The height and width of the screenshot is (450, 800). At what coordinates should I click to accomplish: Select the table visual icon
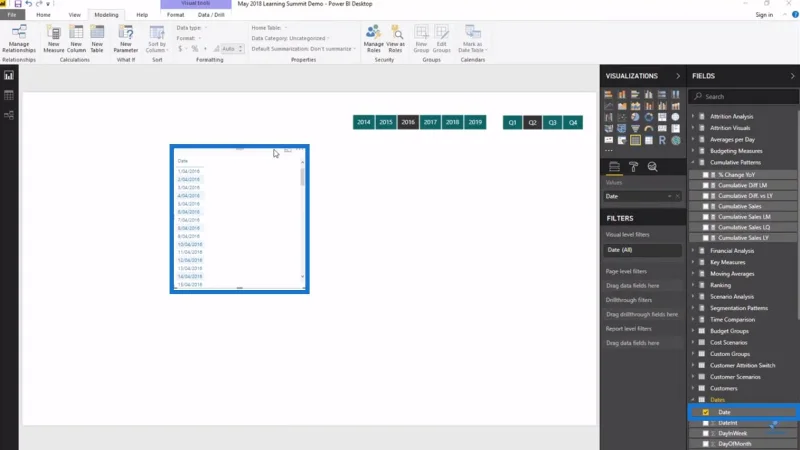tap(635, 140)
